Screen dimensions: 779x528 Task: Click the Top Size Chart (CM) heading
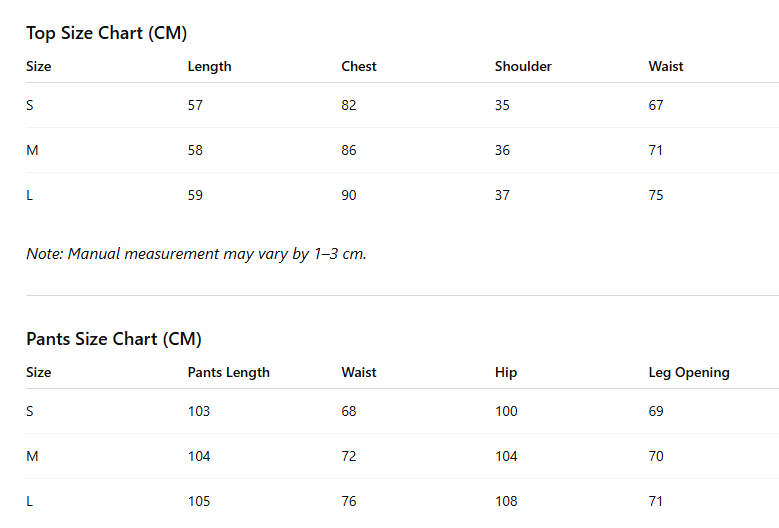tap(106, 33)
